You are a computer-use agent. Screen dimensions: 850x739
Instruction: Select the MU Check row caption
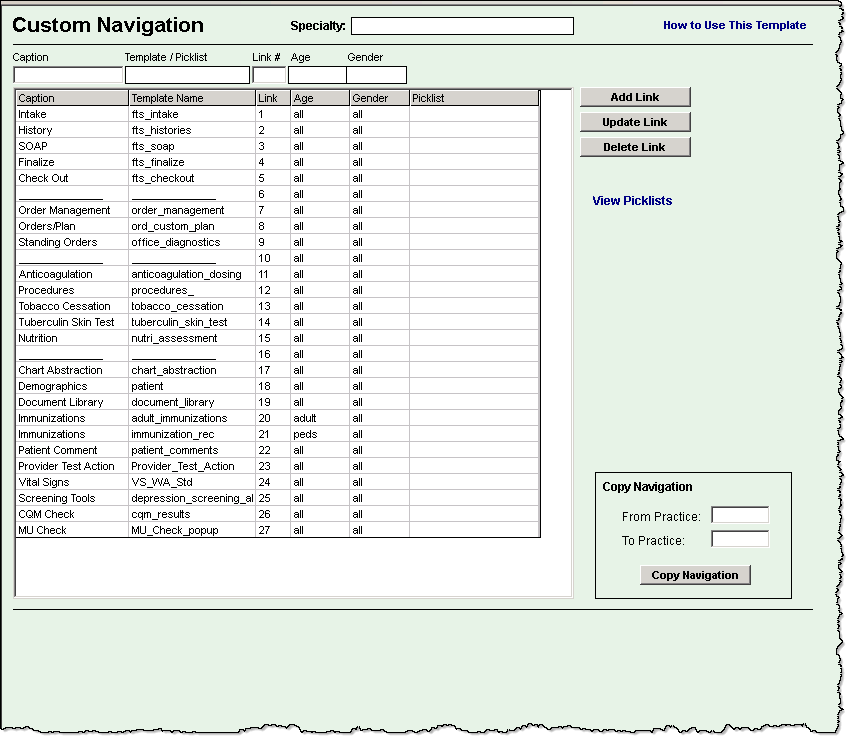(42, 530)
